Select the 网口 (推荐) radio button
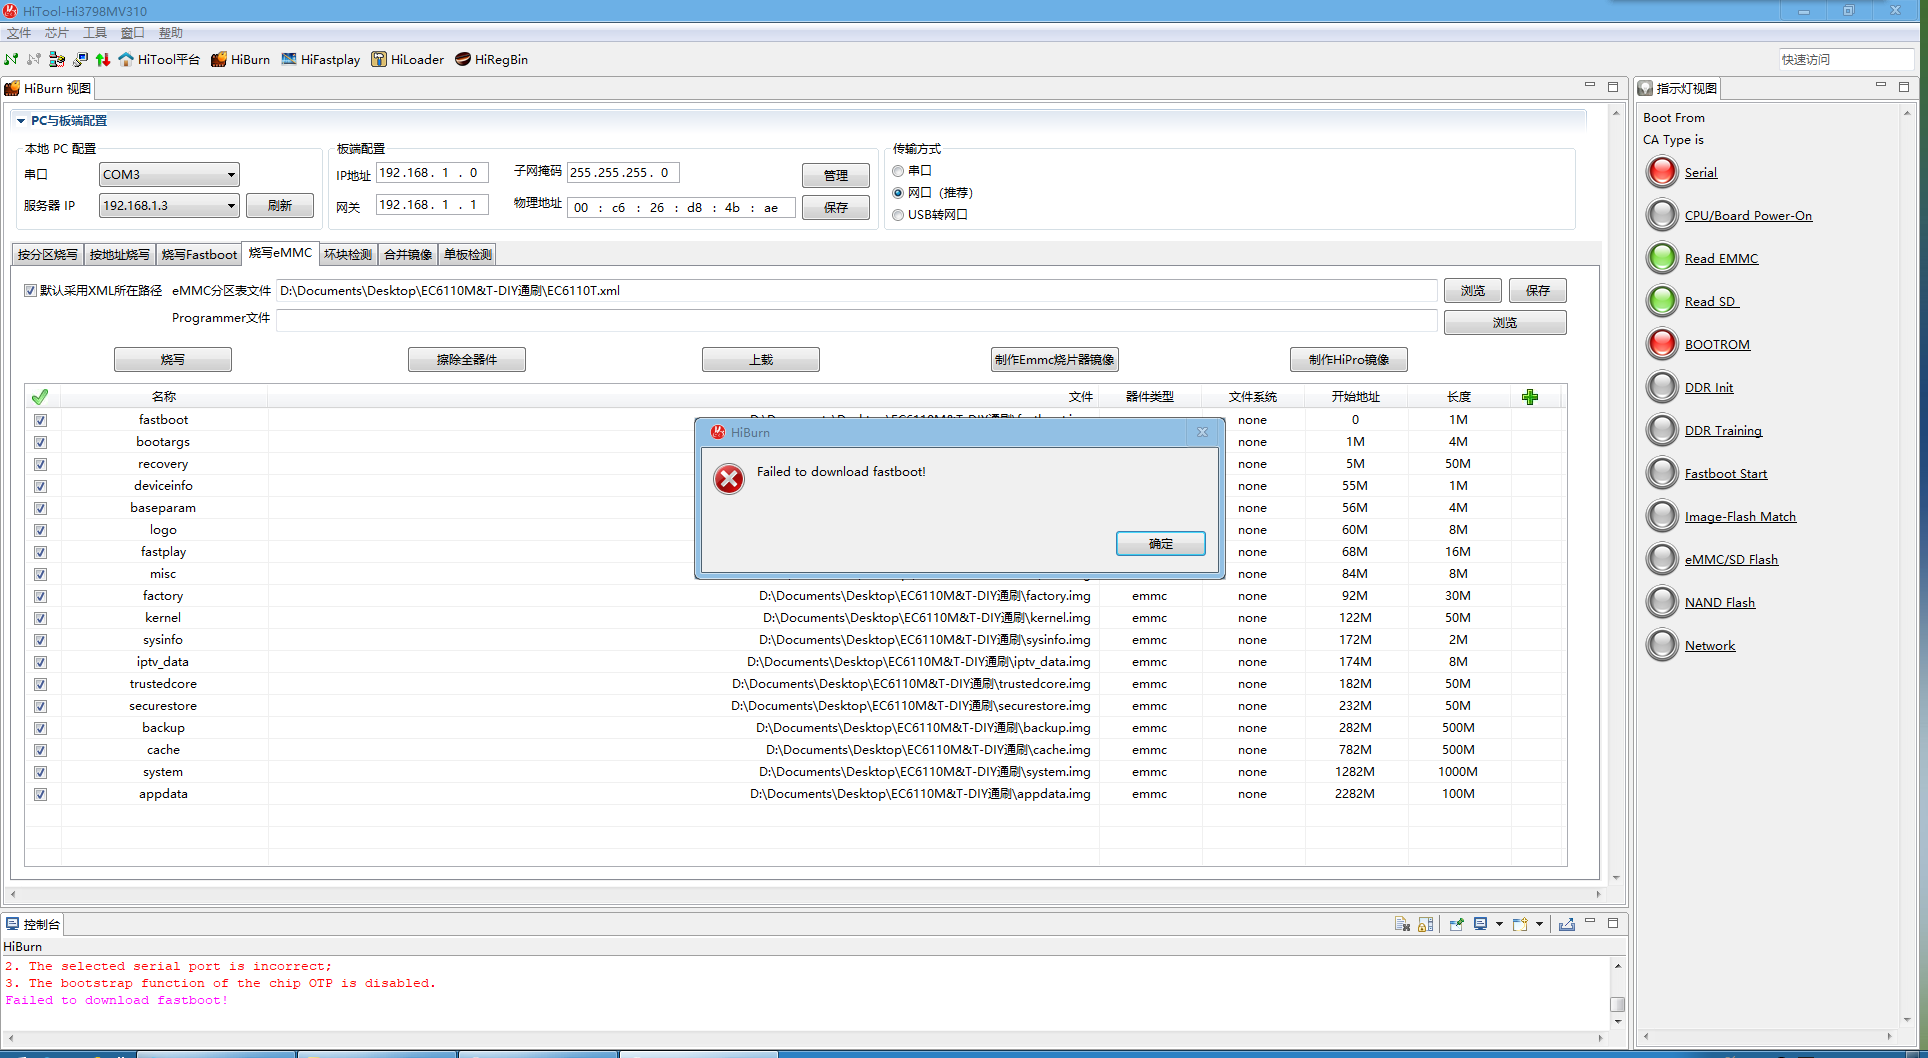The height and width of the screenshot is (1058, 1928). (898, 193)
